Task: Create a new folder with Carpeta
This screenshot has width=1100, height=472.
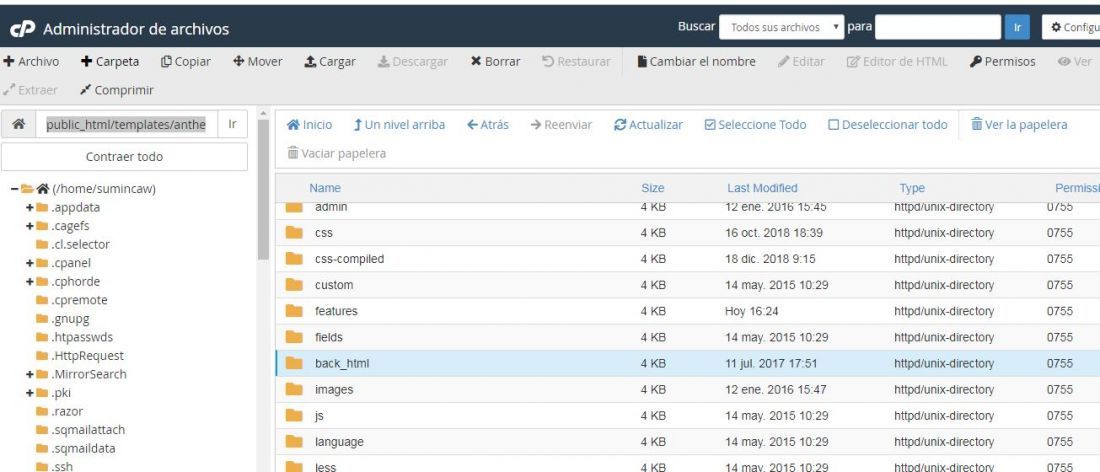Action: (110, 62)
